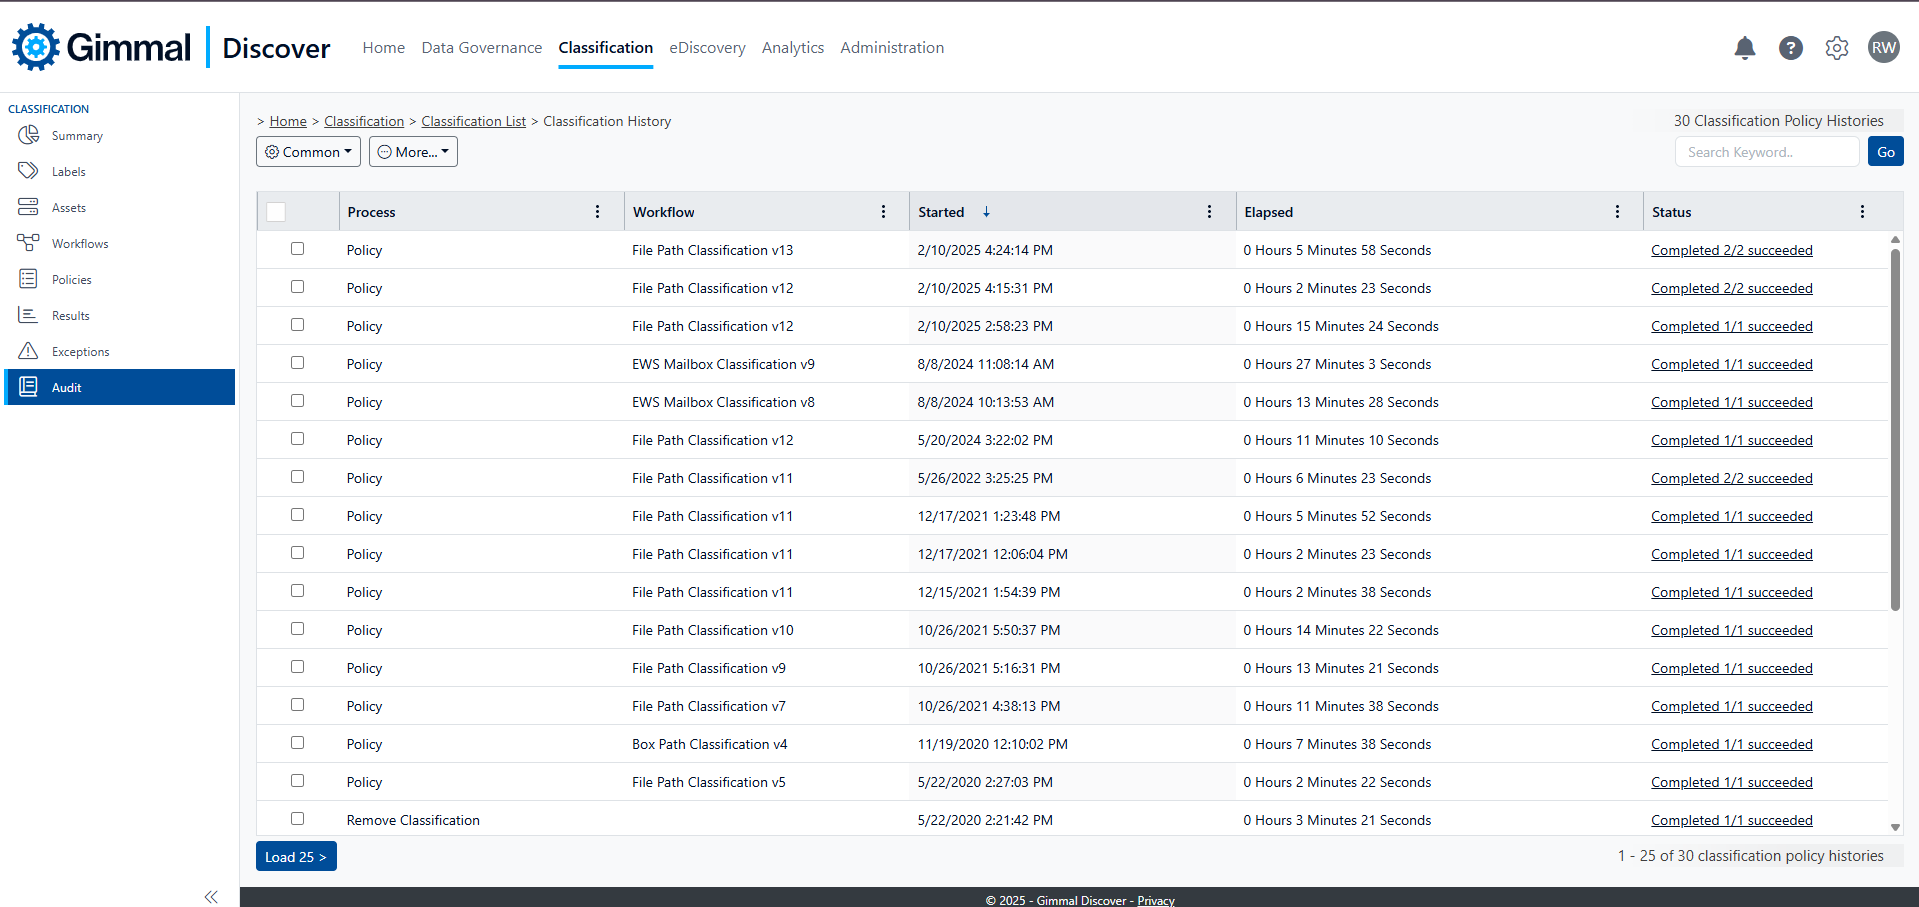Open Summary in the Classification sidebar
1919x907 pixels.
tap(77, 136)
